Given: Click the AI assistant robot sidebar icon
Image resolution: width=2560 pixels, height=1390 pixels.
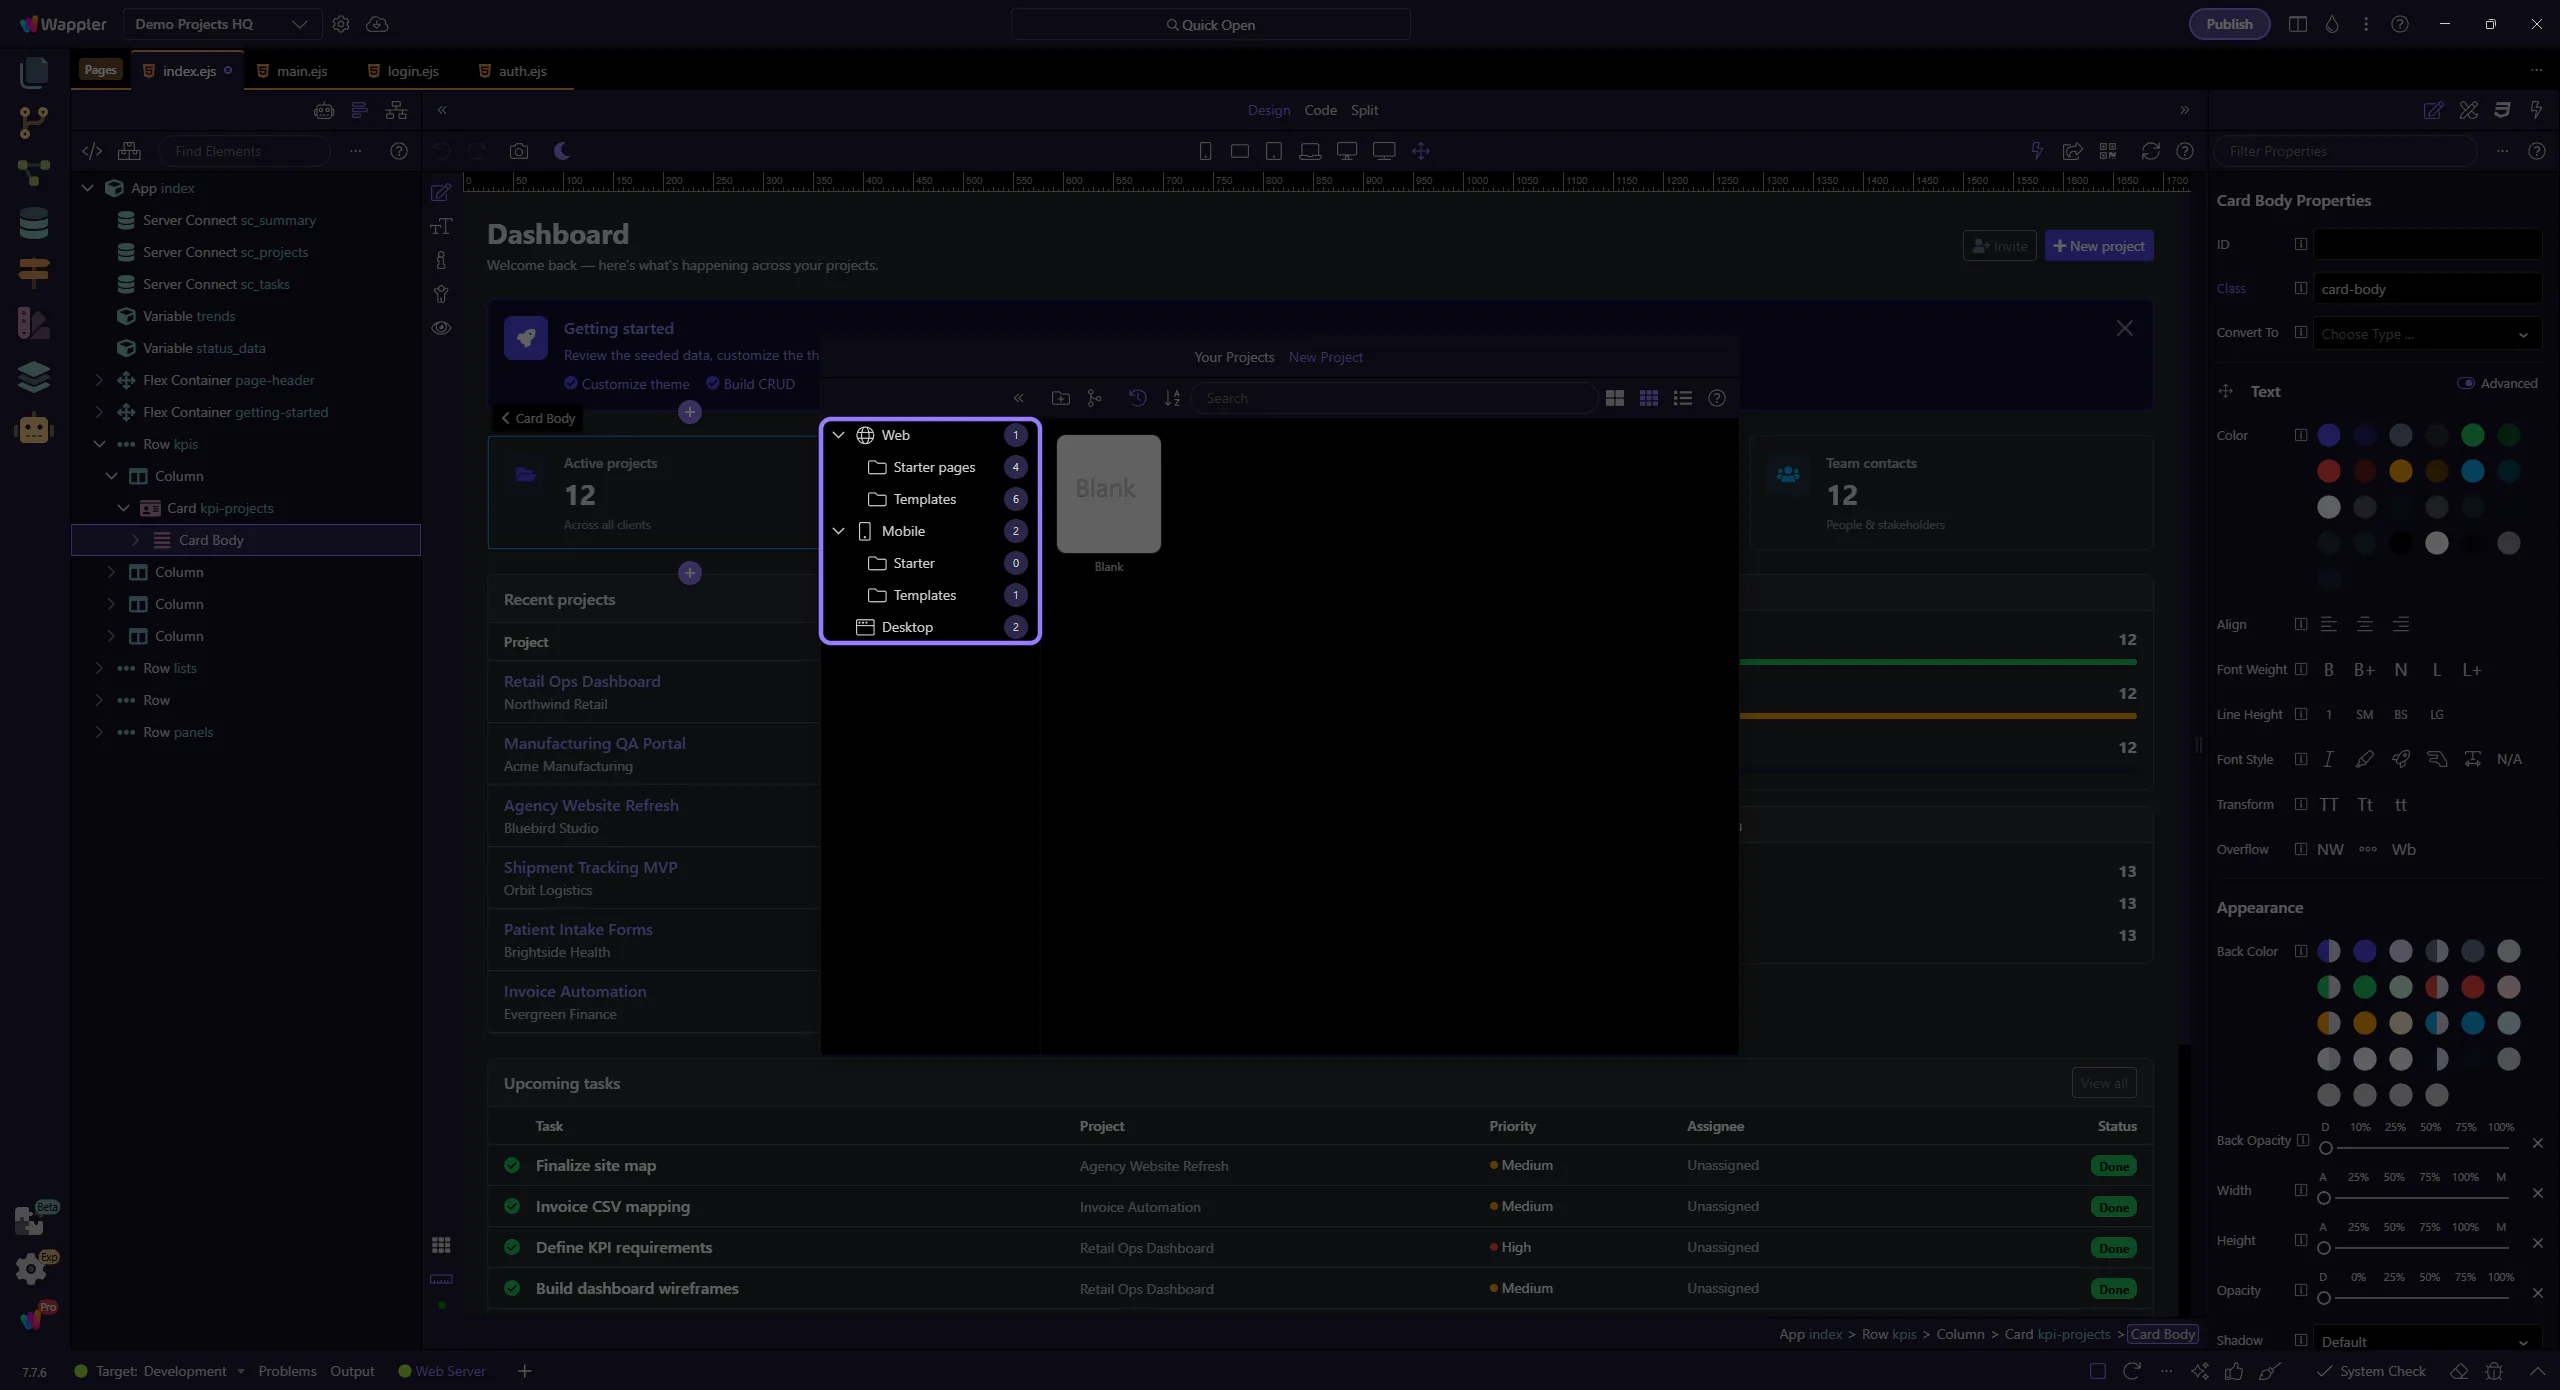Looking at the screenshot, I should coord(34,429).
